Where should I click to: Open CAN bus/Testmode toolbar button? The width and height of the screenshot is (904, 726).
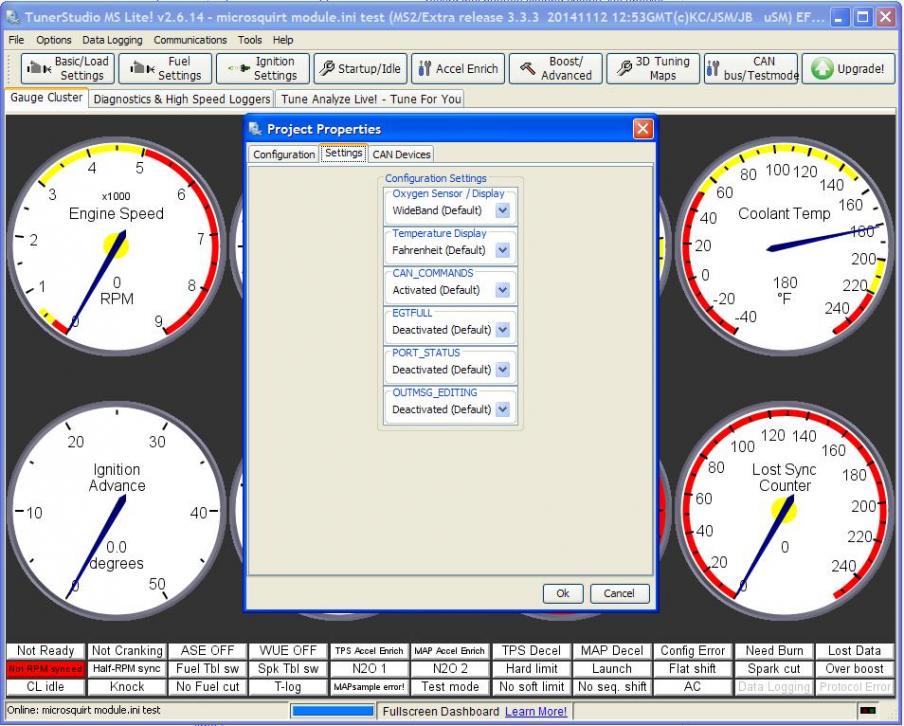coord(750,68)
